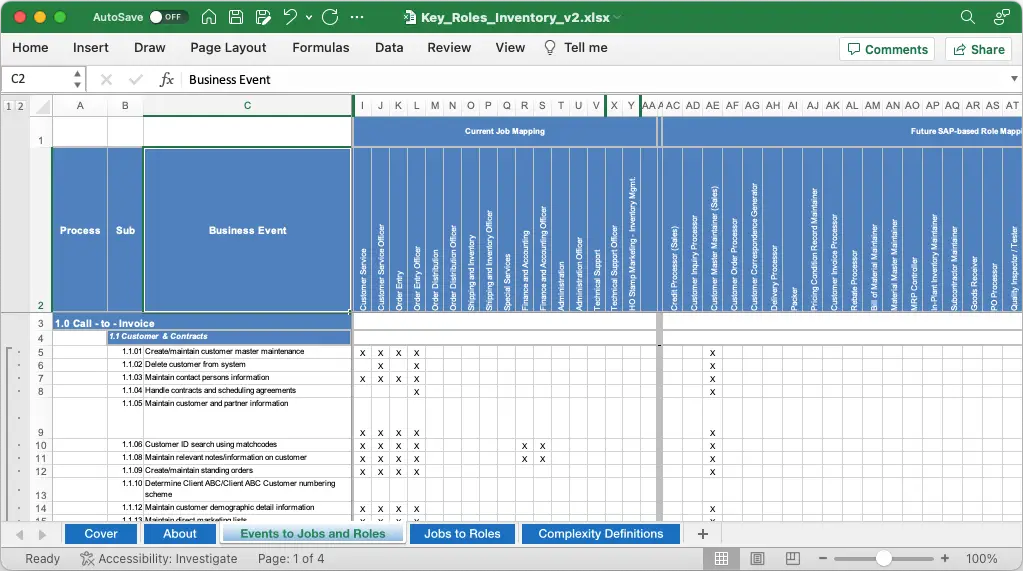The height and width of the screenshot is (571, 1023).
Task: Click the 100% zoom level
Action: (x=981, y=559)
